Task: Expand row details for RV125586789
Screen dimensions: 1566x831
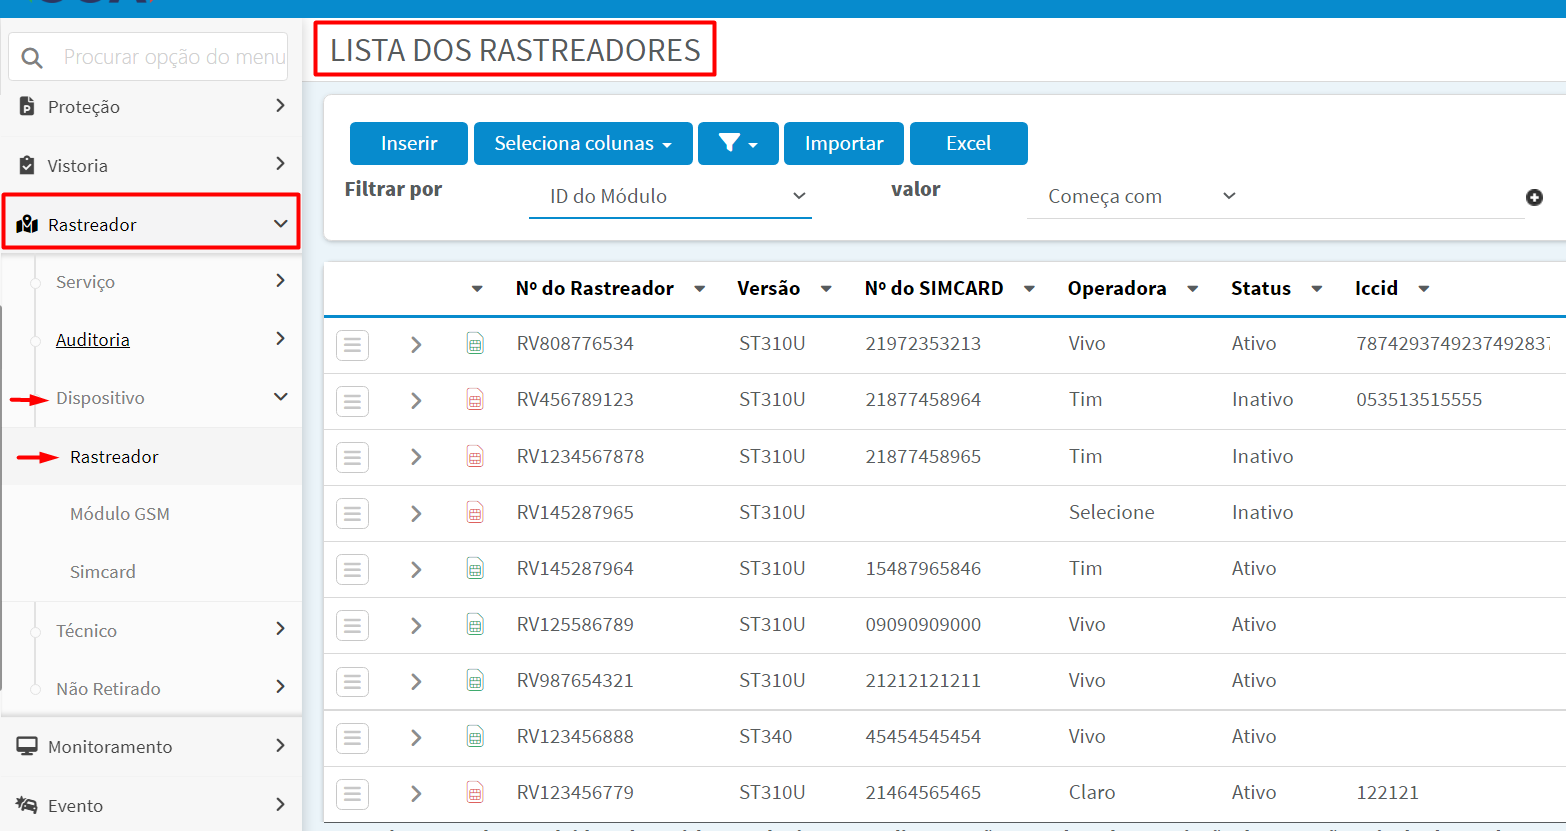Action: [x=416, y=625]
